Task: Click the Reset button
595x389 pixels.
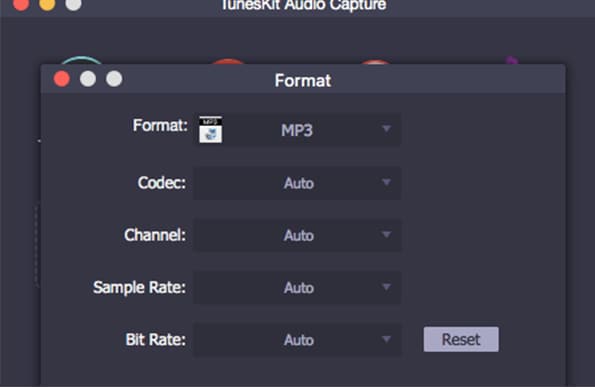Action: tap(461, 339)
